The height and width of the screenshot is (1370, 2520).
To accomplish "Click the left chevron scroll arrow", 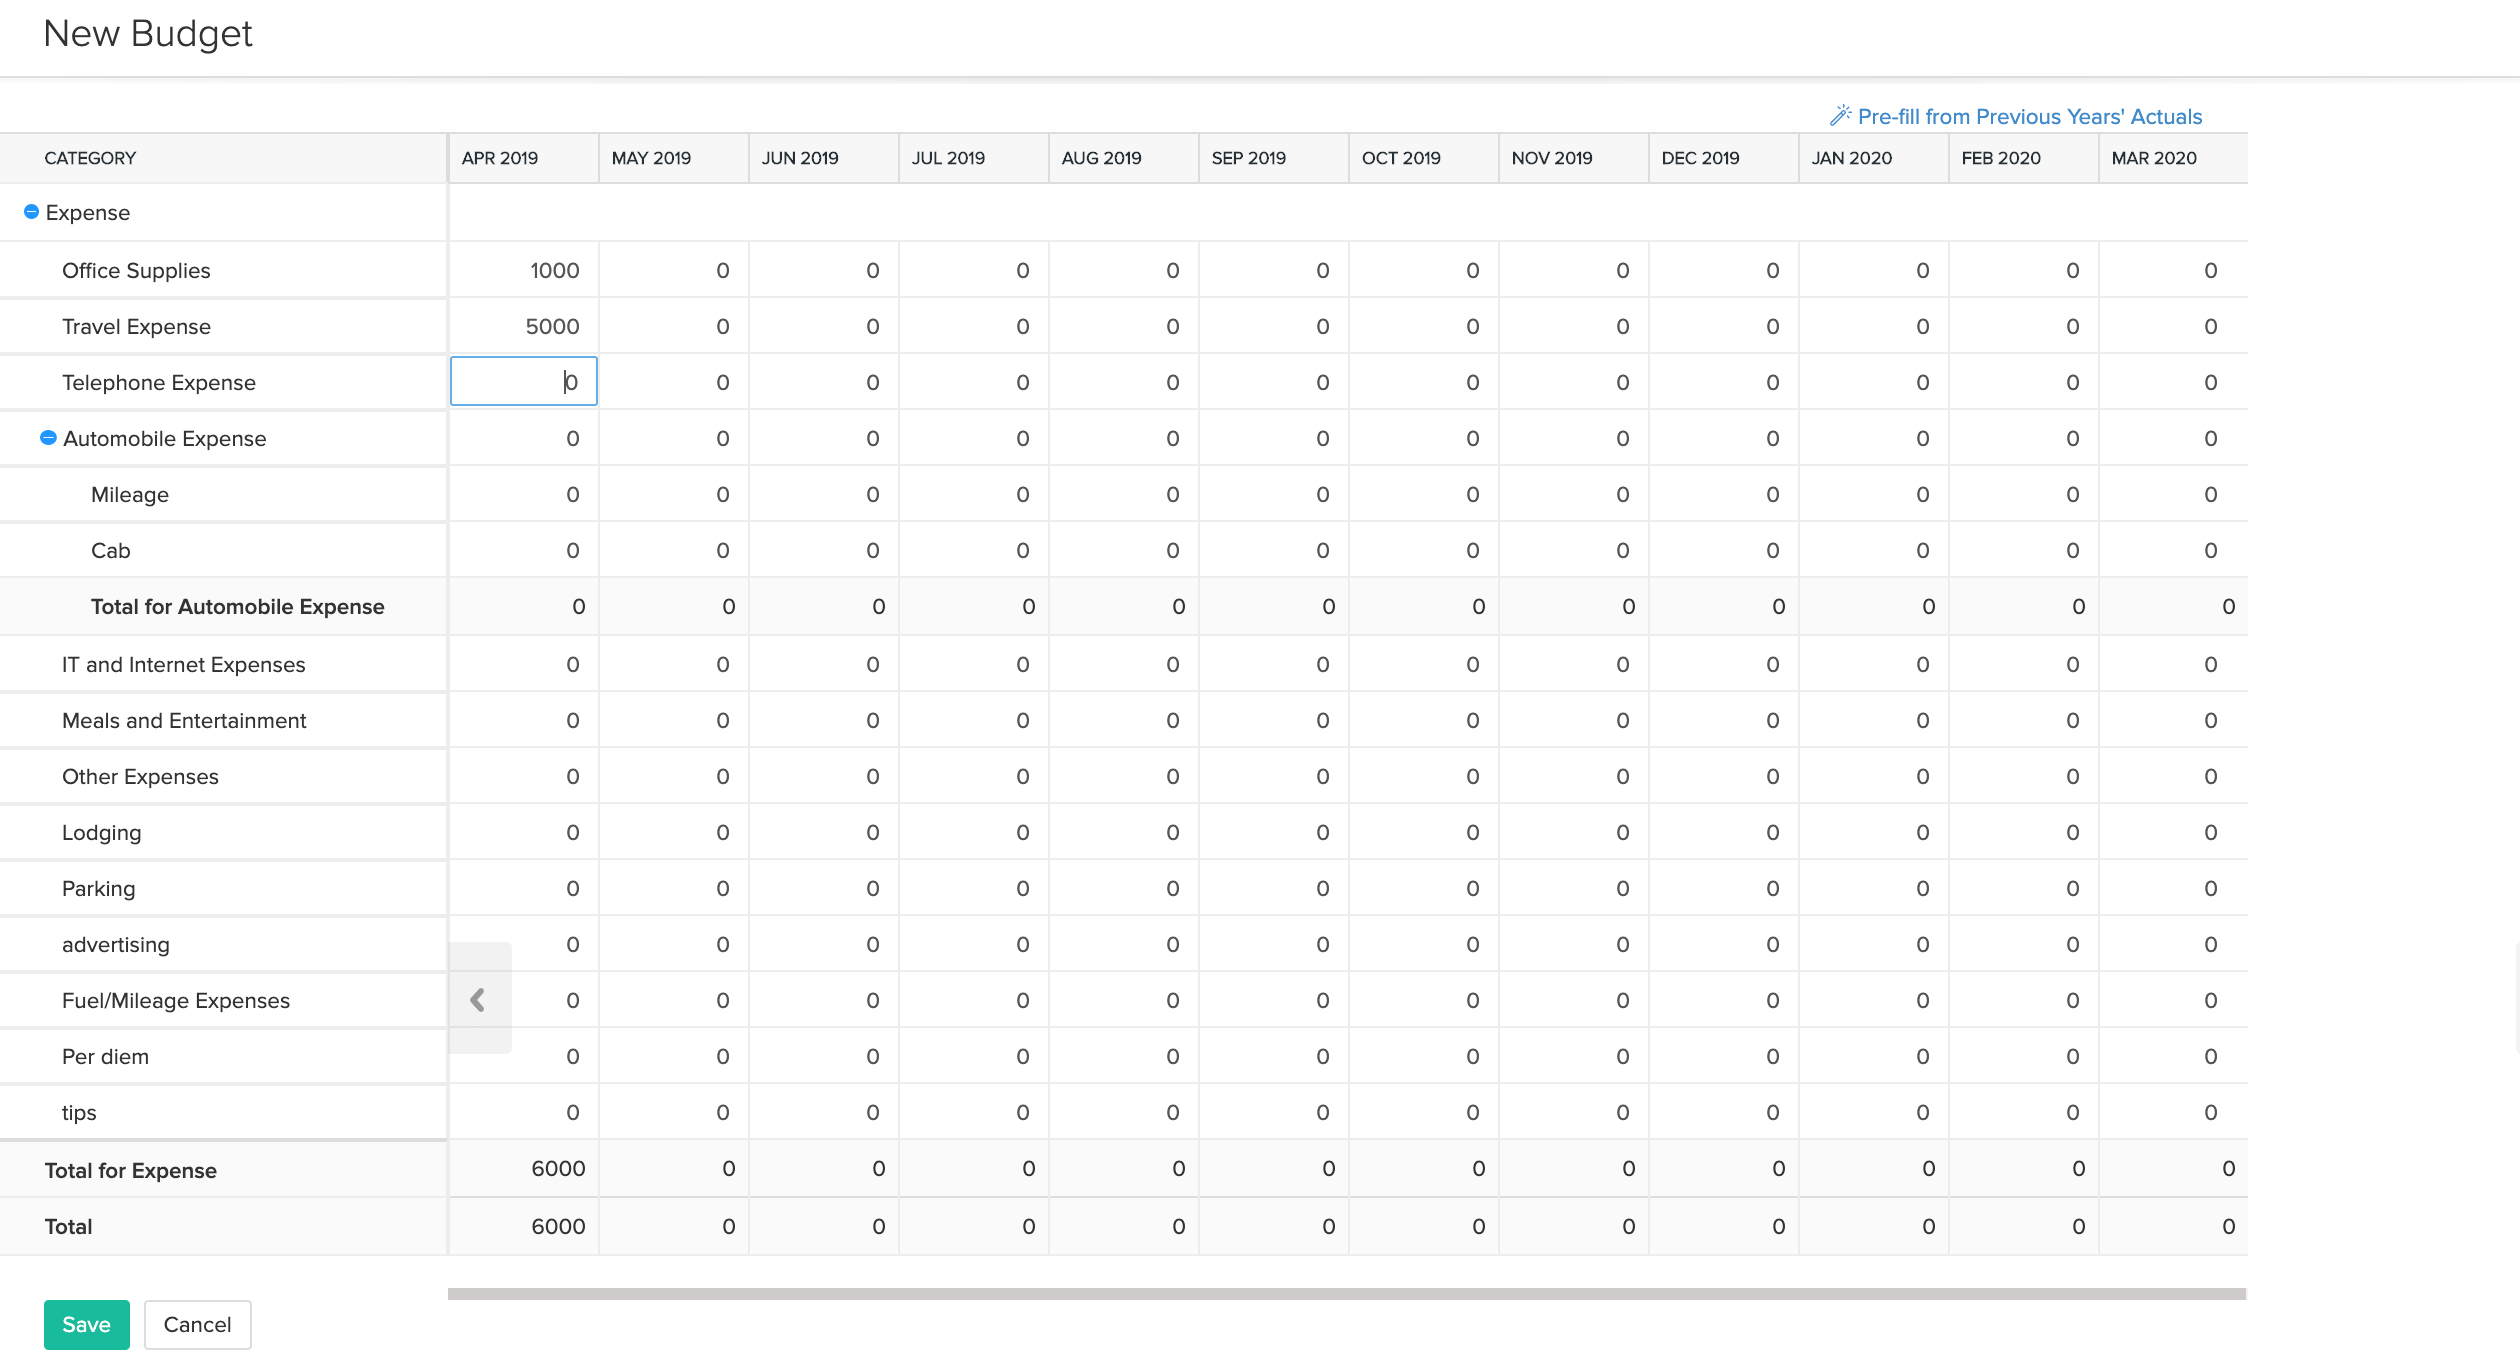I will pos(478,999).
